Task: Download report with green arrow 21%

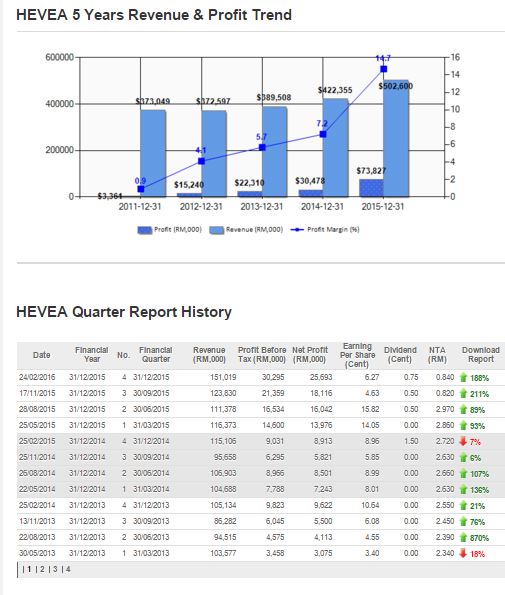Action: [x=472, y=505]
